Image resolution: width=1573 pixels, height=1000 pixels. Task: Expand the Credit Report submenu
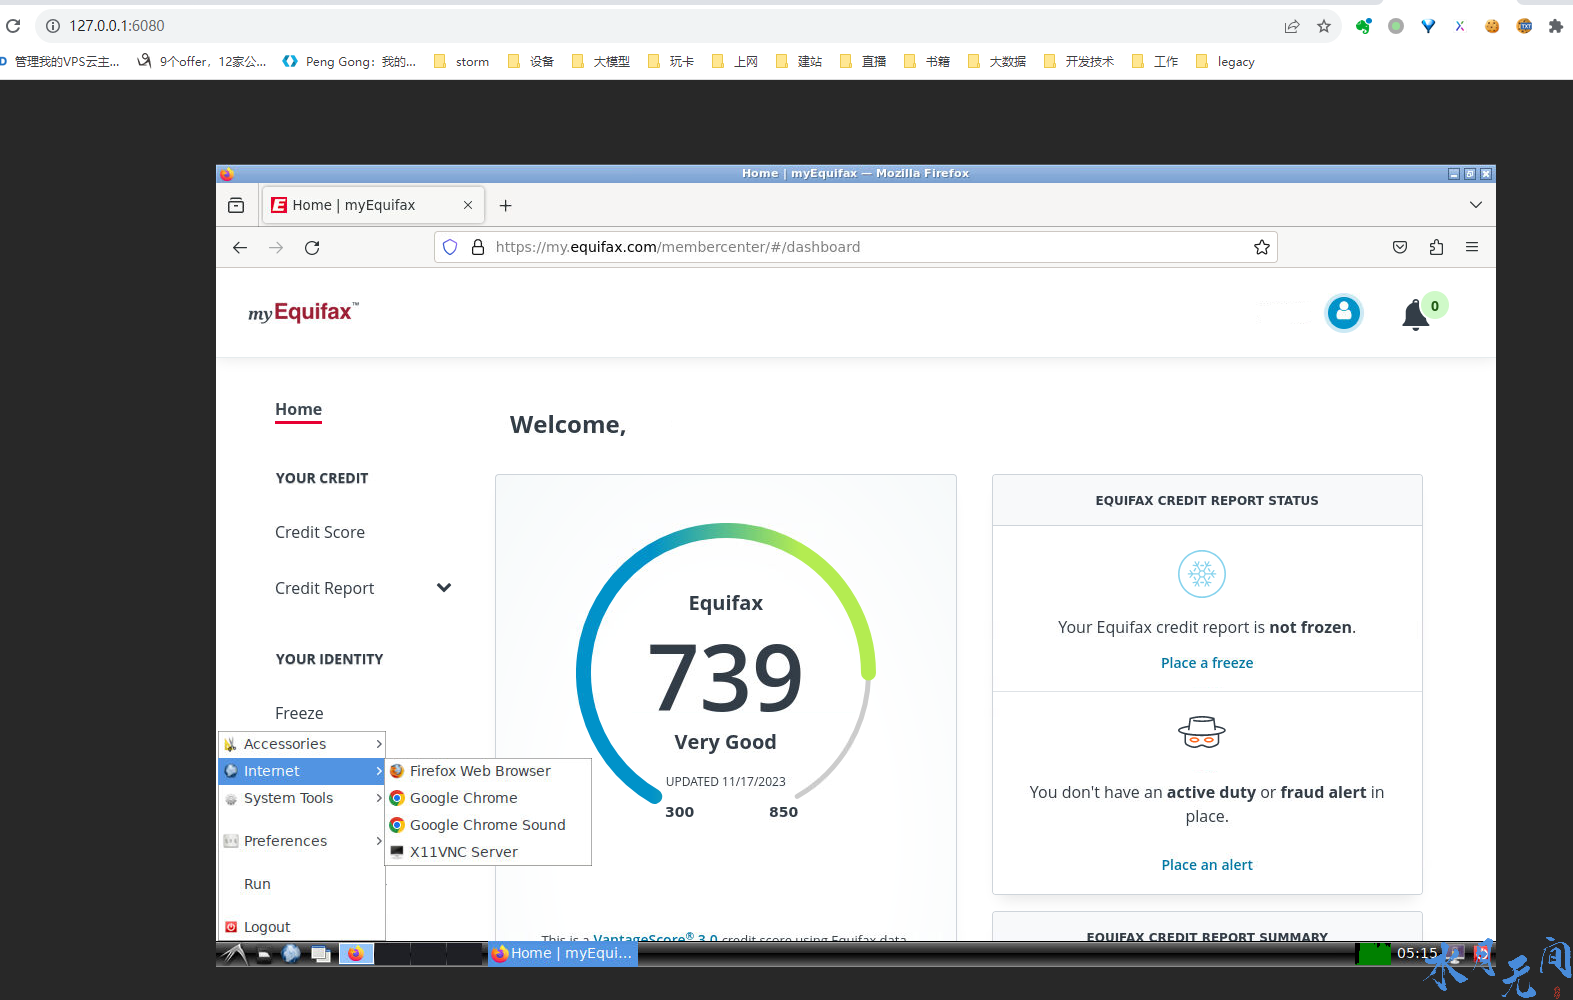444,588
